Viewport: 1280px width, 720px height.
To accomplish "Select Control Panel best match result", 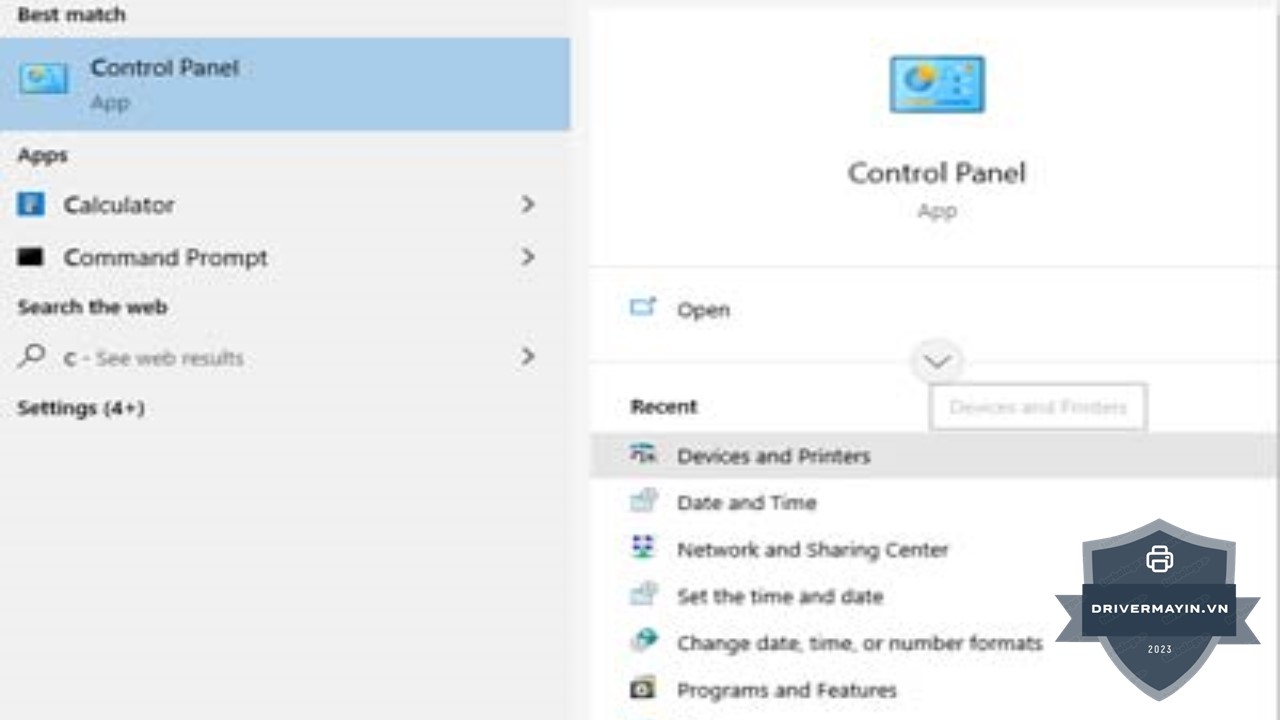I will tap(285, 84).
